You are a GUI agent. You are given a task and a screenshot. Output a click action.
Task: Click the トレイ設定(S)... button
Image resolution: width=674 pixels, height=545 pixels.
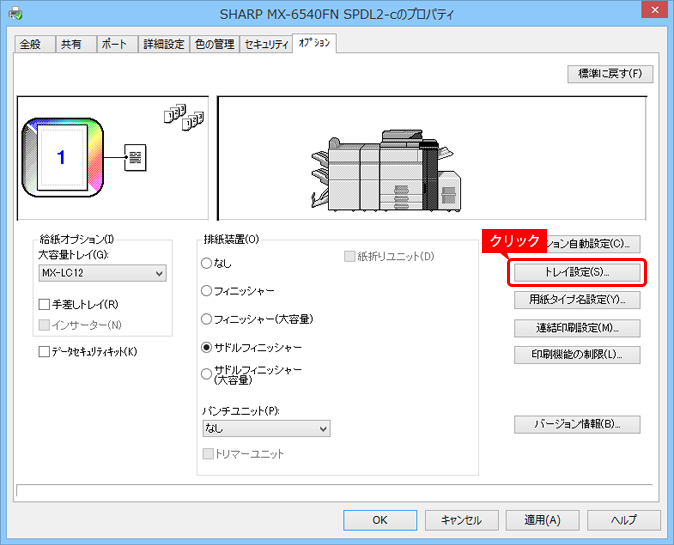click(x=577, y=271)
